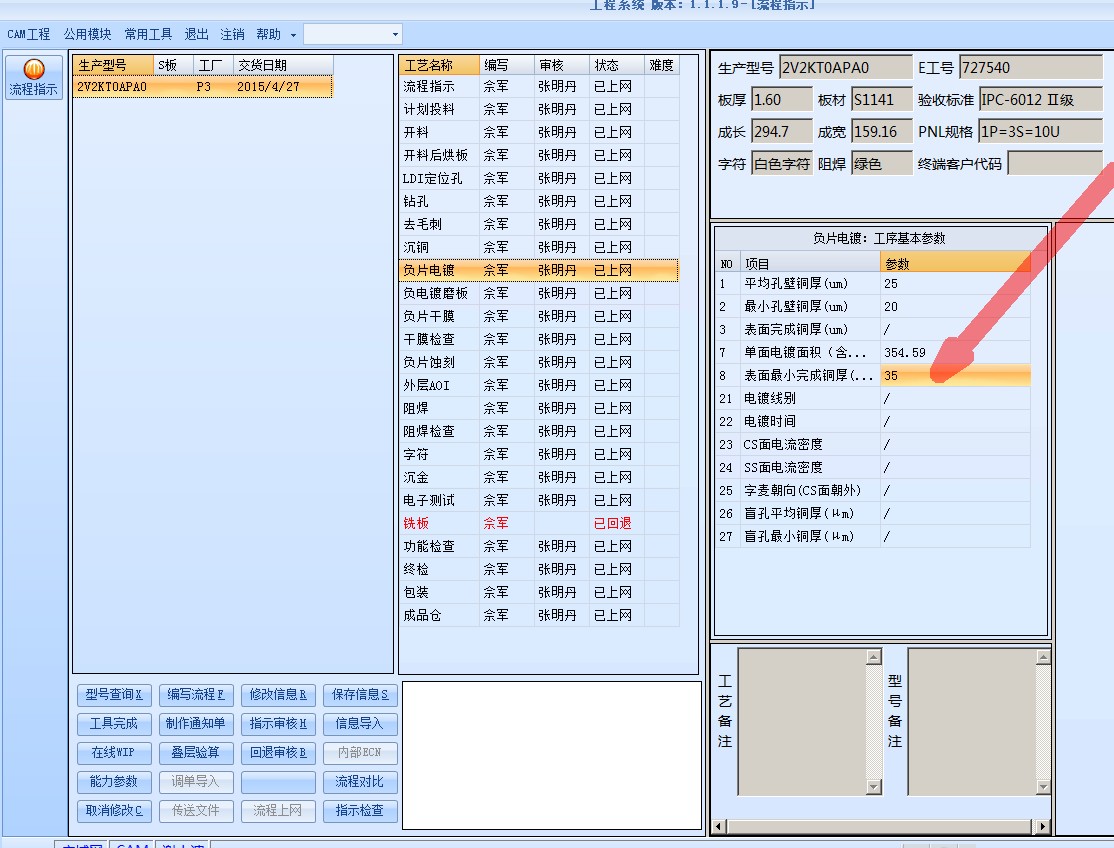
Task: Select the 沉铜 process row
Action: point(539,247)
